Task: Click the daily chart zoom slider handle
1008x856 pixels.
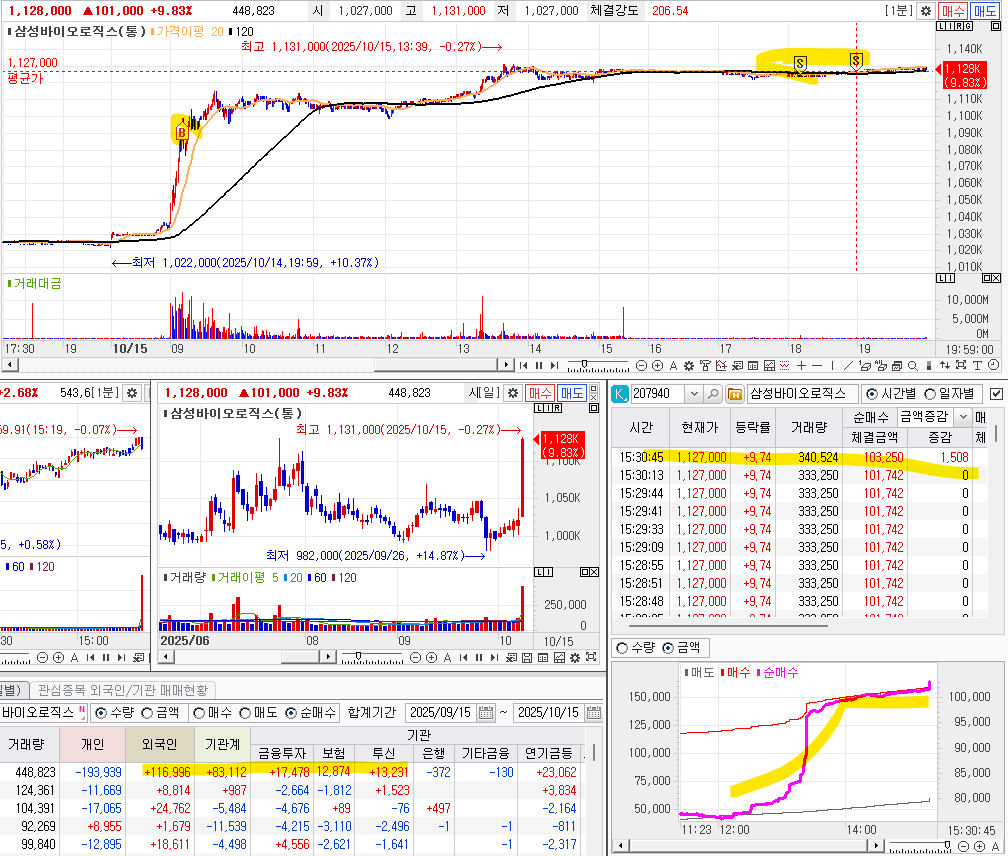Action: click(x=358, y=655)
